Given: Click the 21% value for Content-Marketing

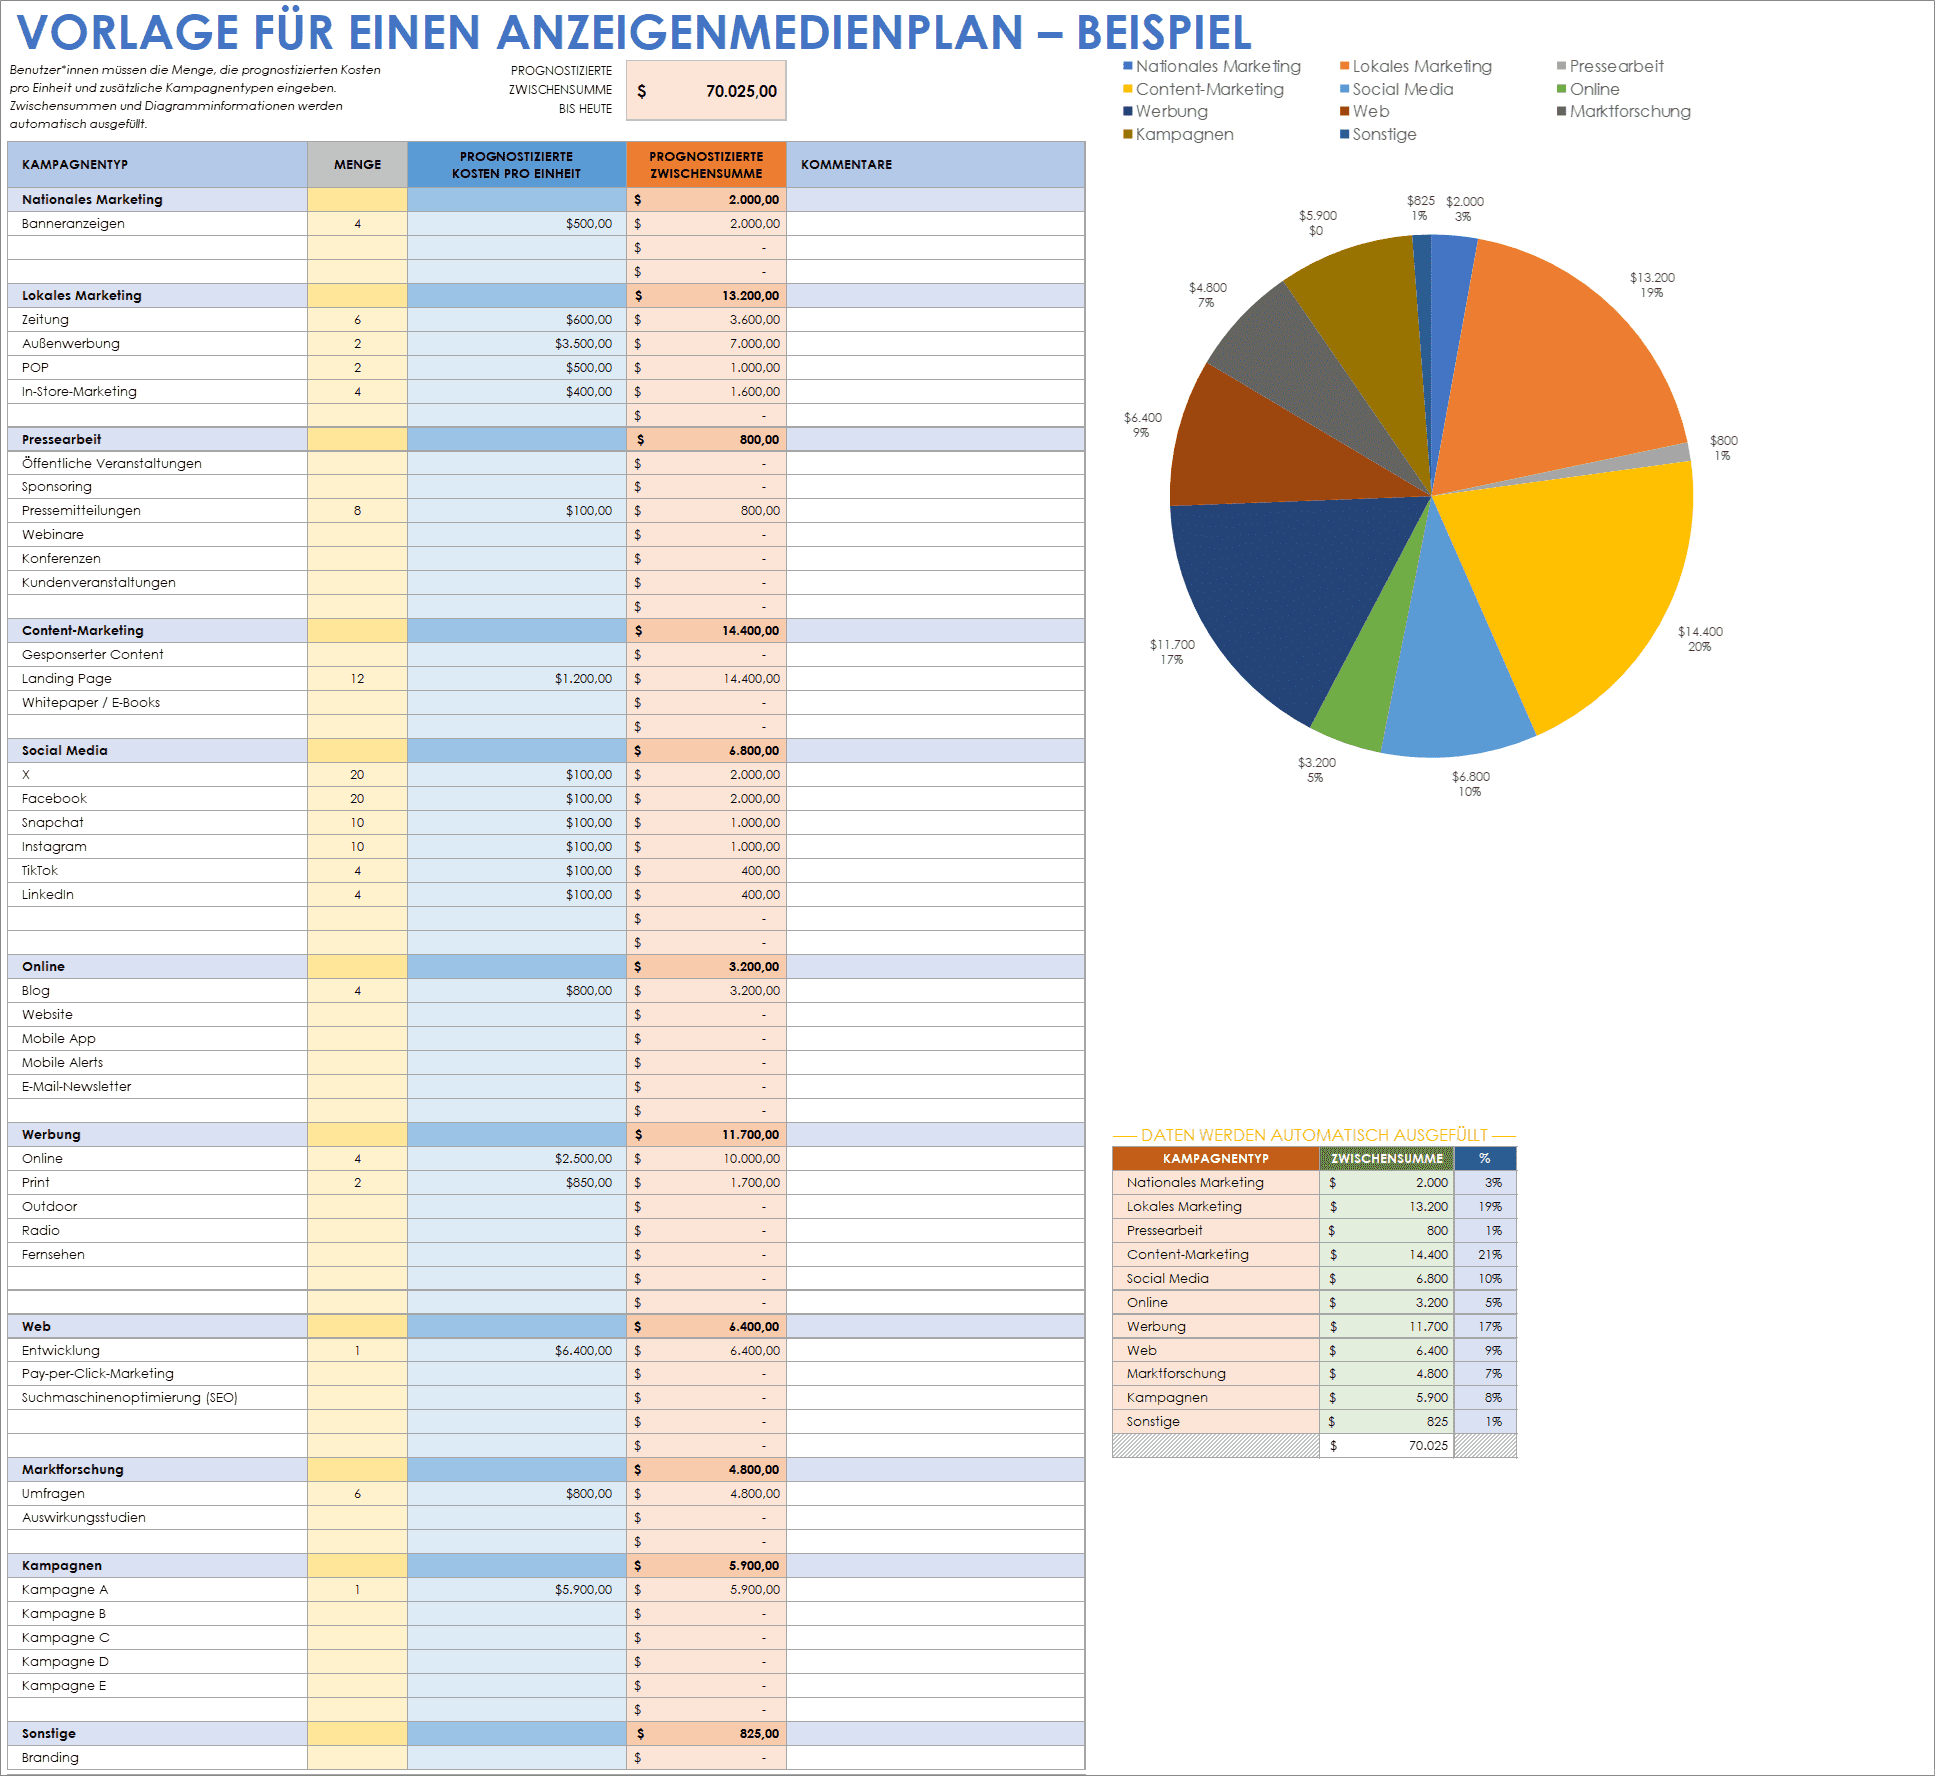Looking at the screenshot, I should pos(1485,1255).
